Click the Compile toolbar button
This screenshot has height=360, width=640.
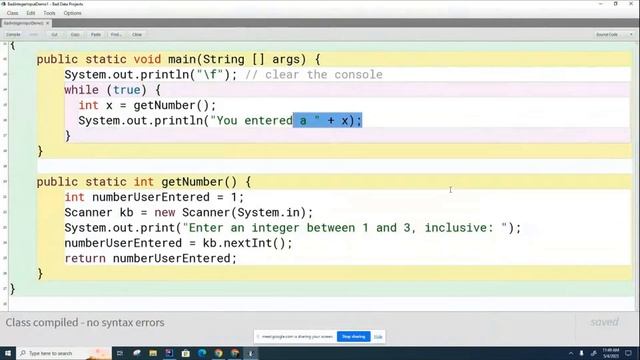click(x=13, y=35)
